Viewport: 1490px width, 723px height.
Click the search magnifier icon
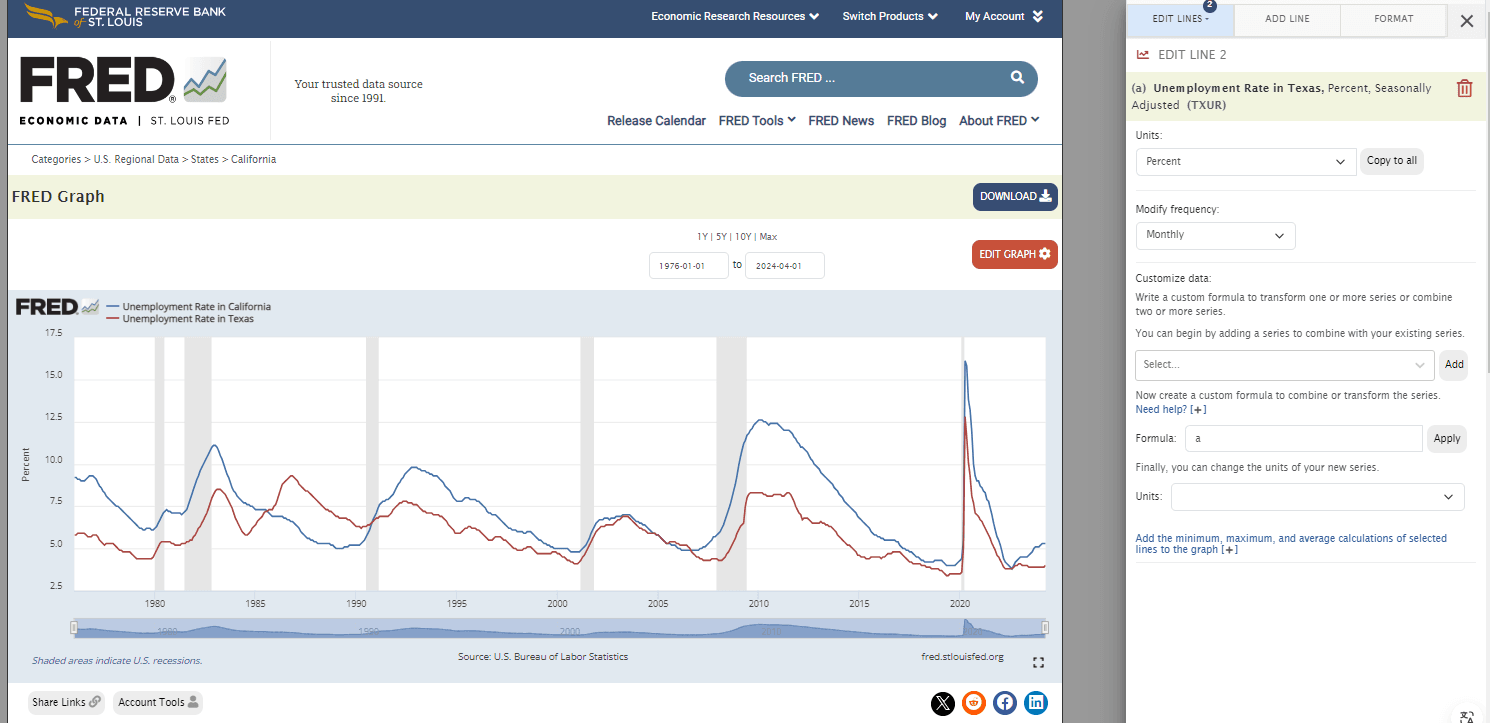(1017, 78)
